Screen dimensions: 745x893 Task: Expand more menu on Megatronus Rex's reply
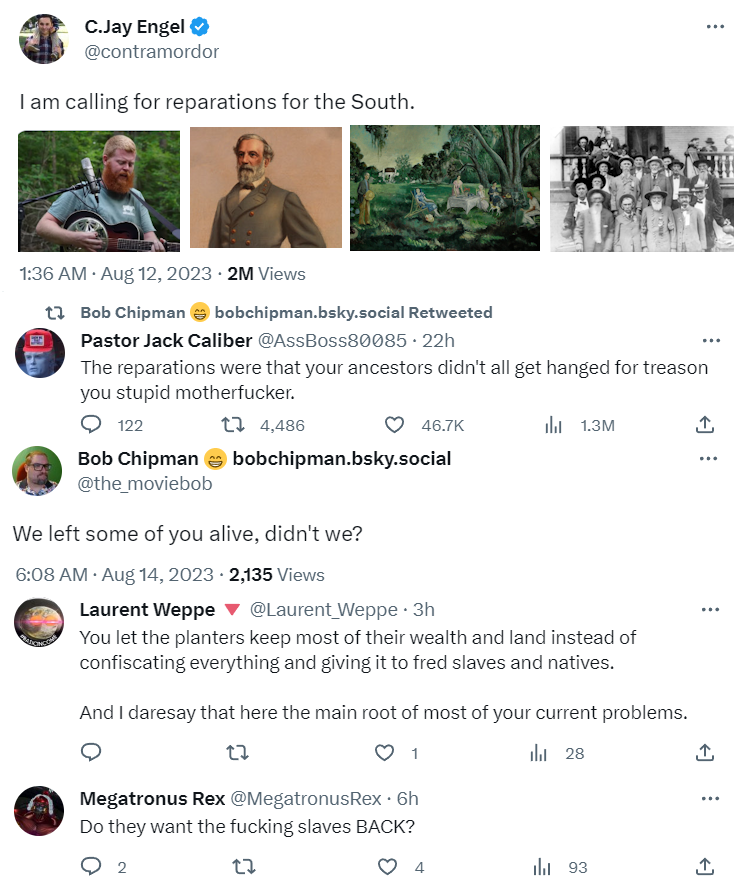click(x=711, y=799)
